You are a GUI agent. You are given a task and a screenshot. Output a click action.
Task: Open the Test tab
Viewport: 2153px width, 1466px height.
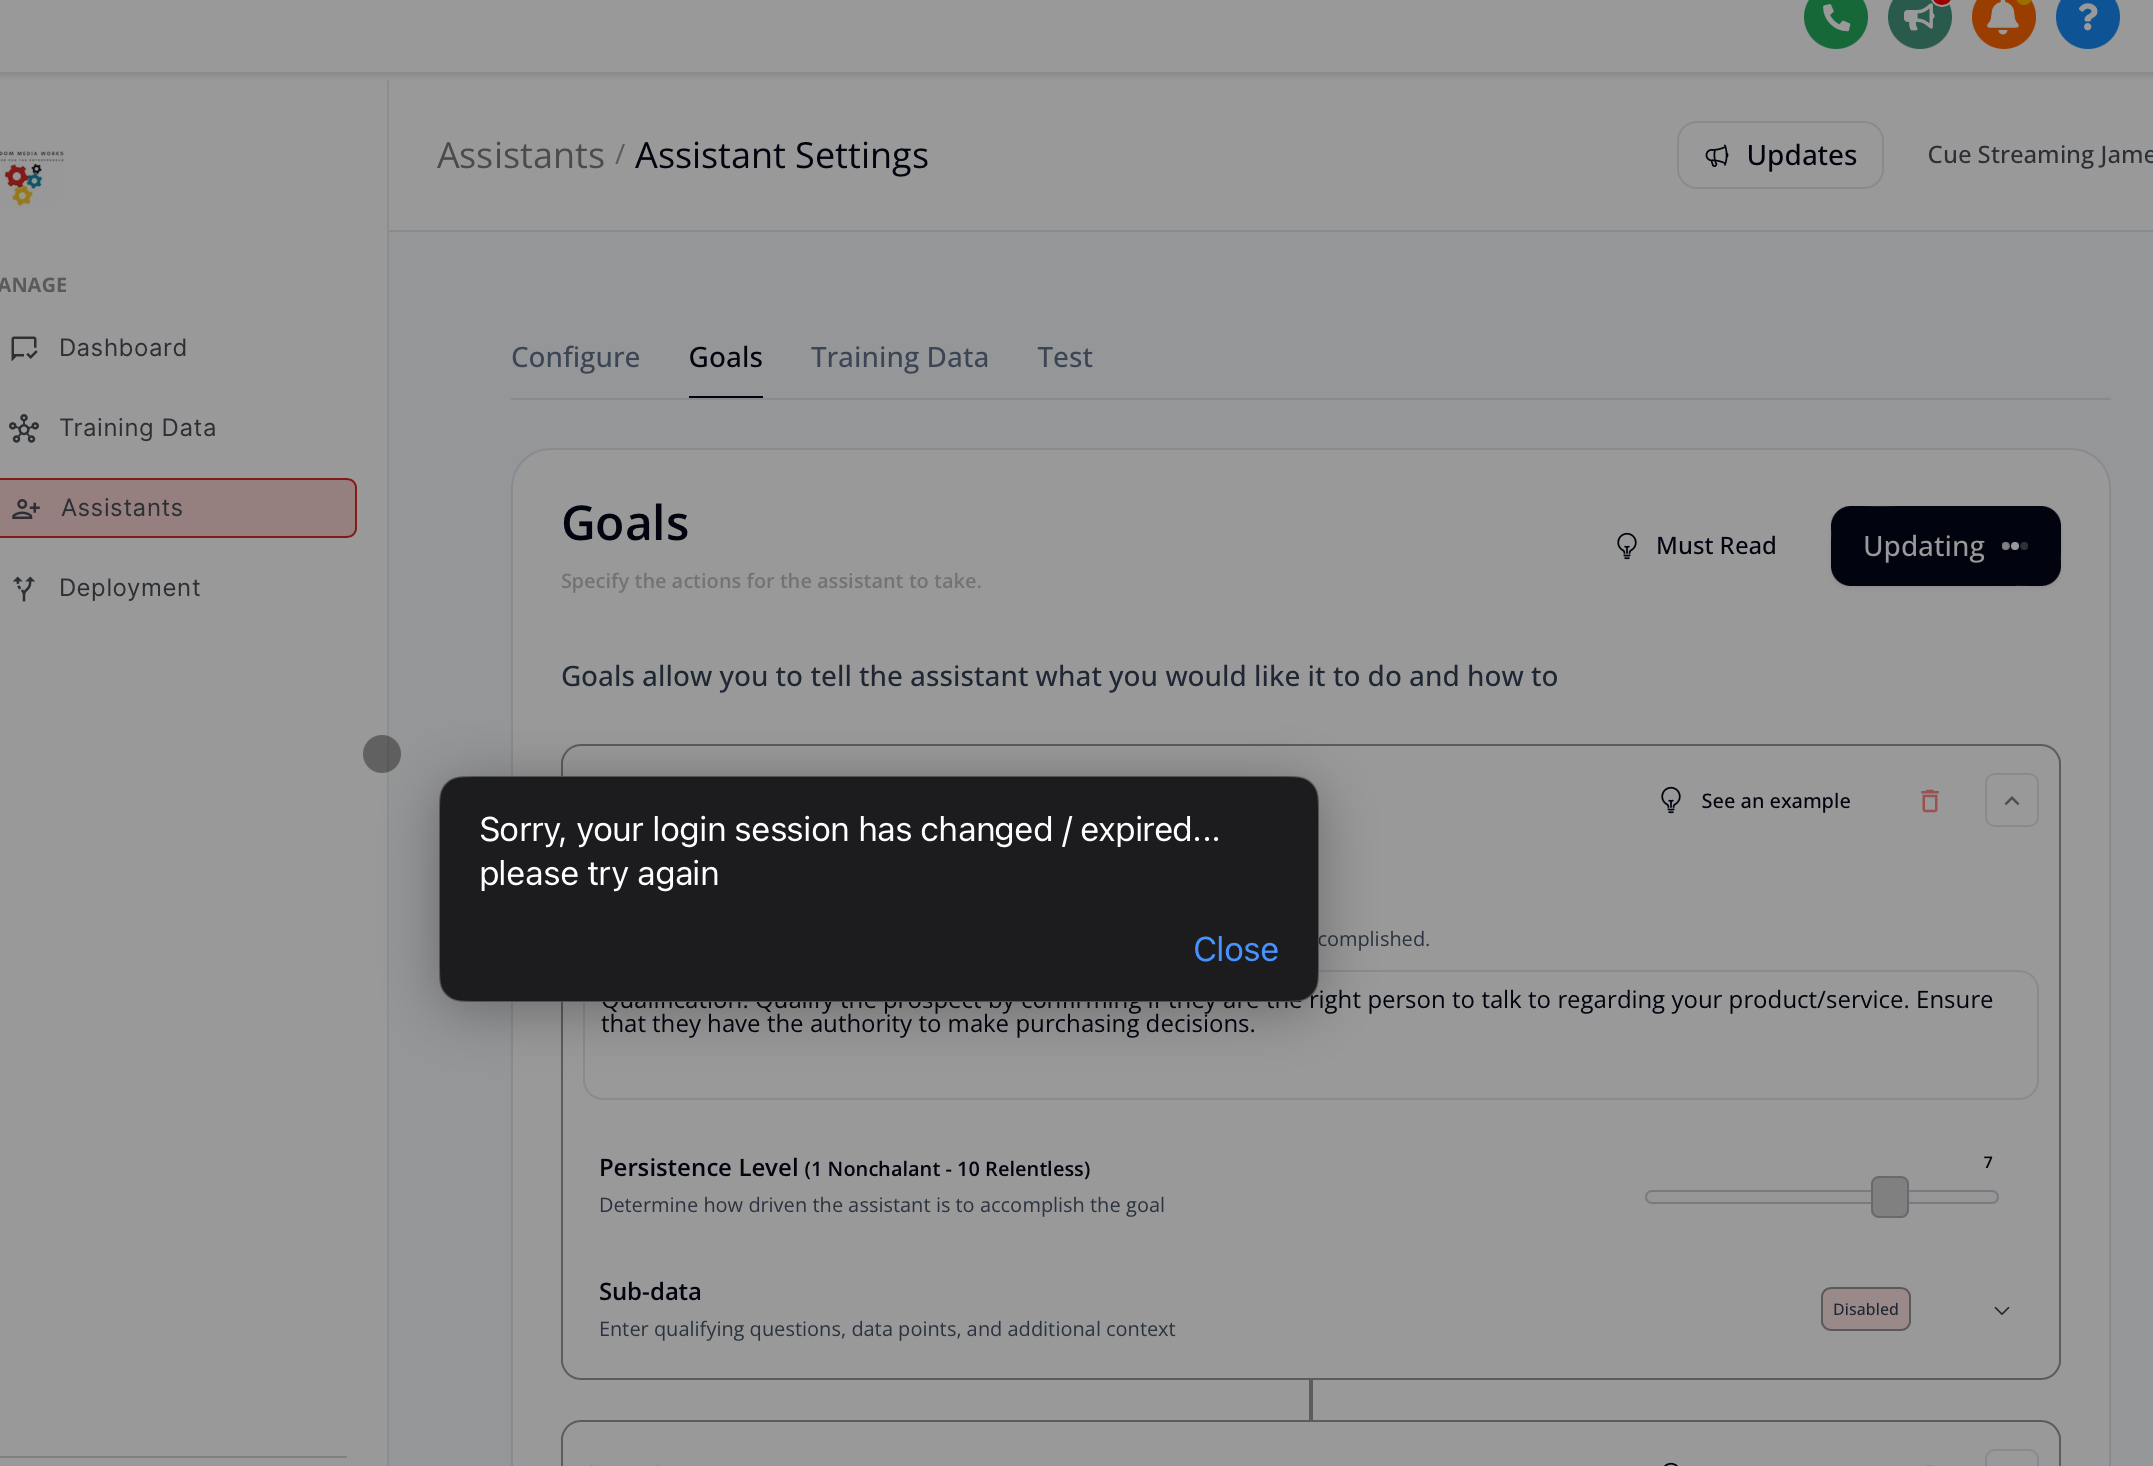pyautogui.click(x=1064, y=357)
